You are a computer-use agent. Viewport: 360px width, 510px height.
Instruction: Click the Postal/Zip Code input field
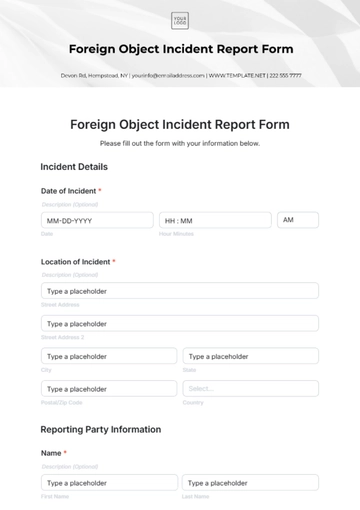point(109,389)
